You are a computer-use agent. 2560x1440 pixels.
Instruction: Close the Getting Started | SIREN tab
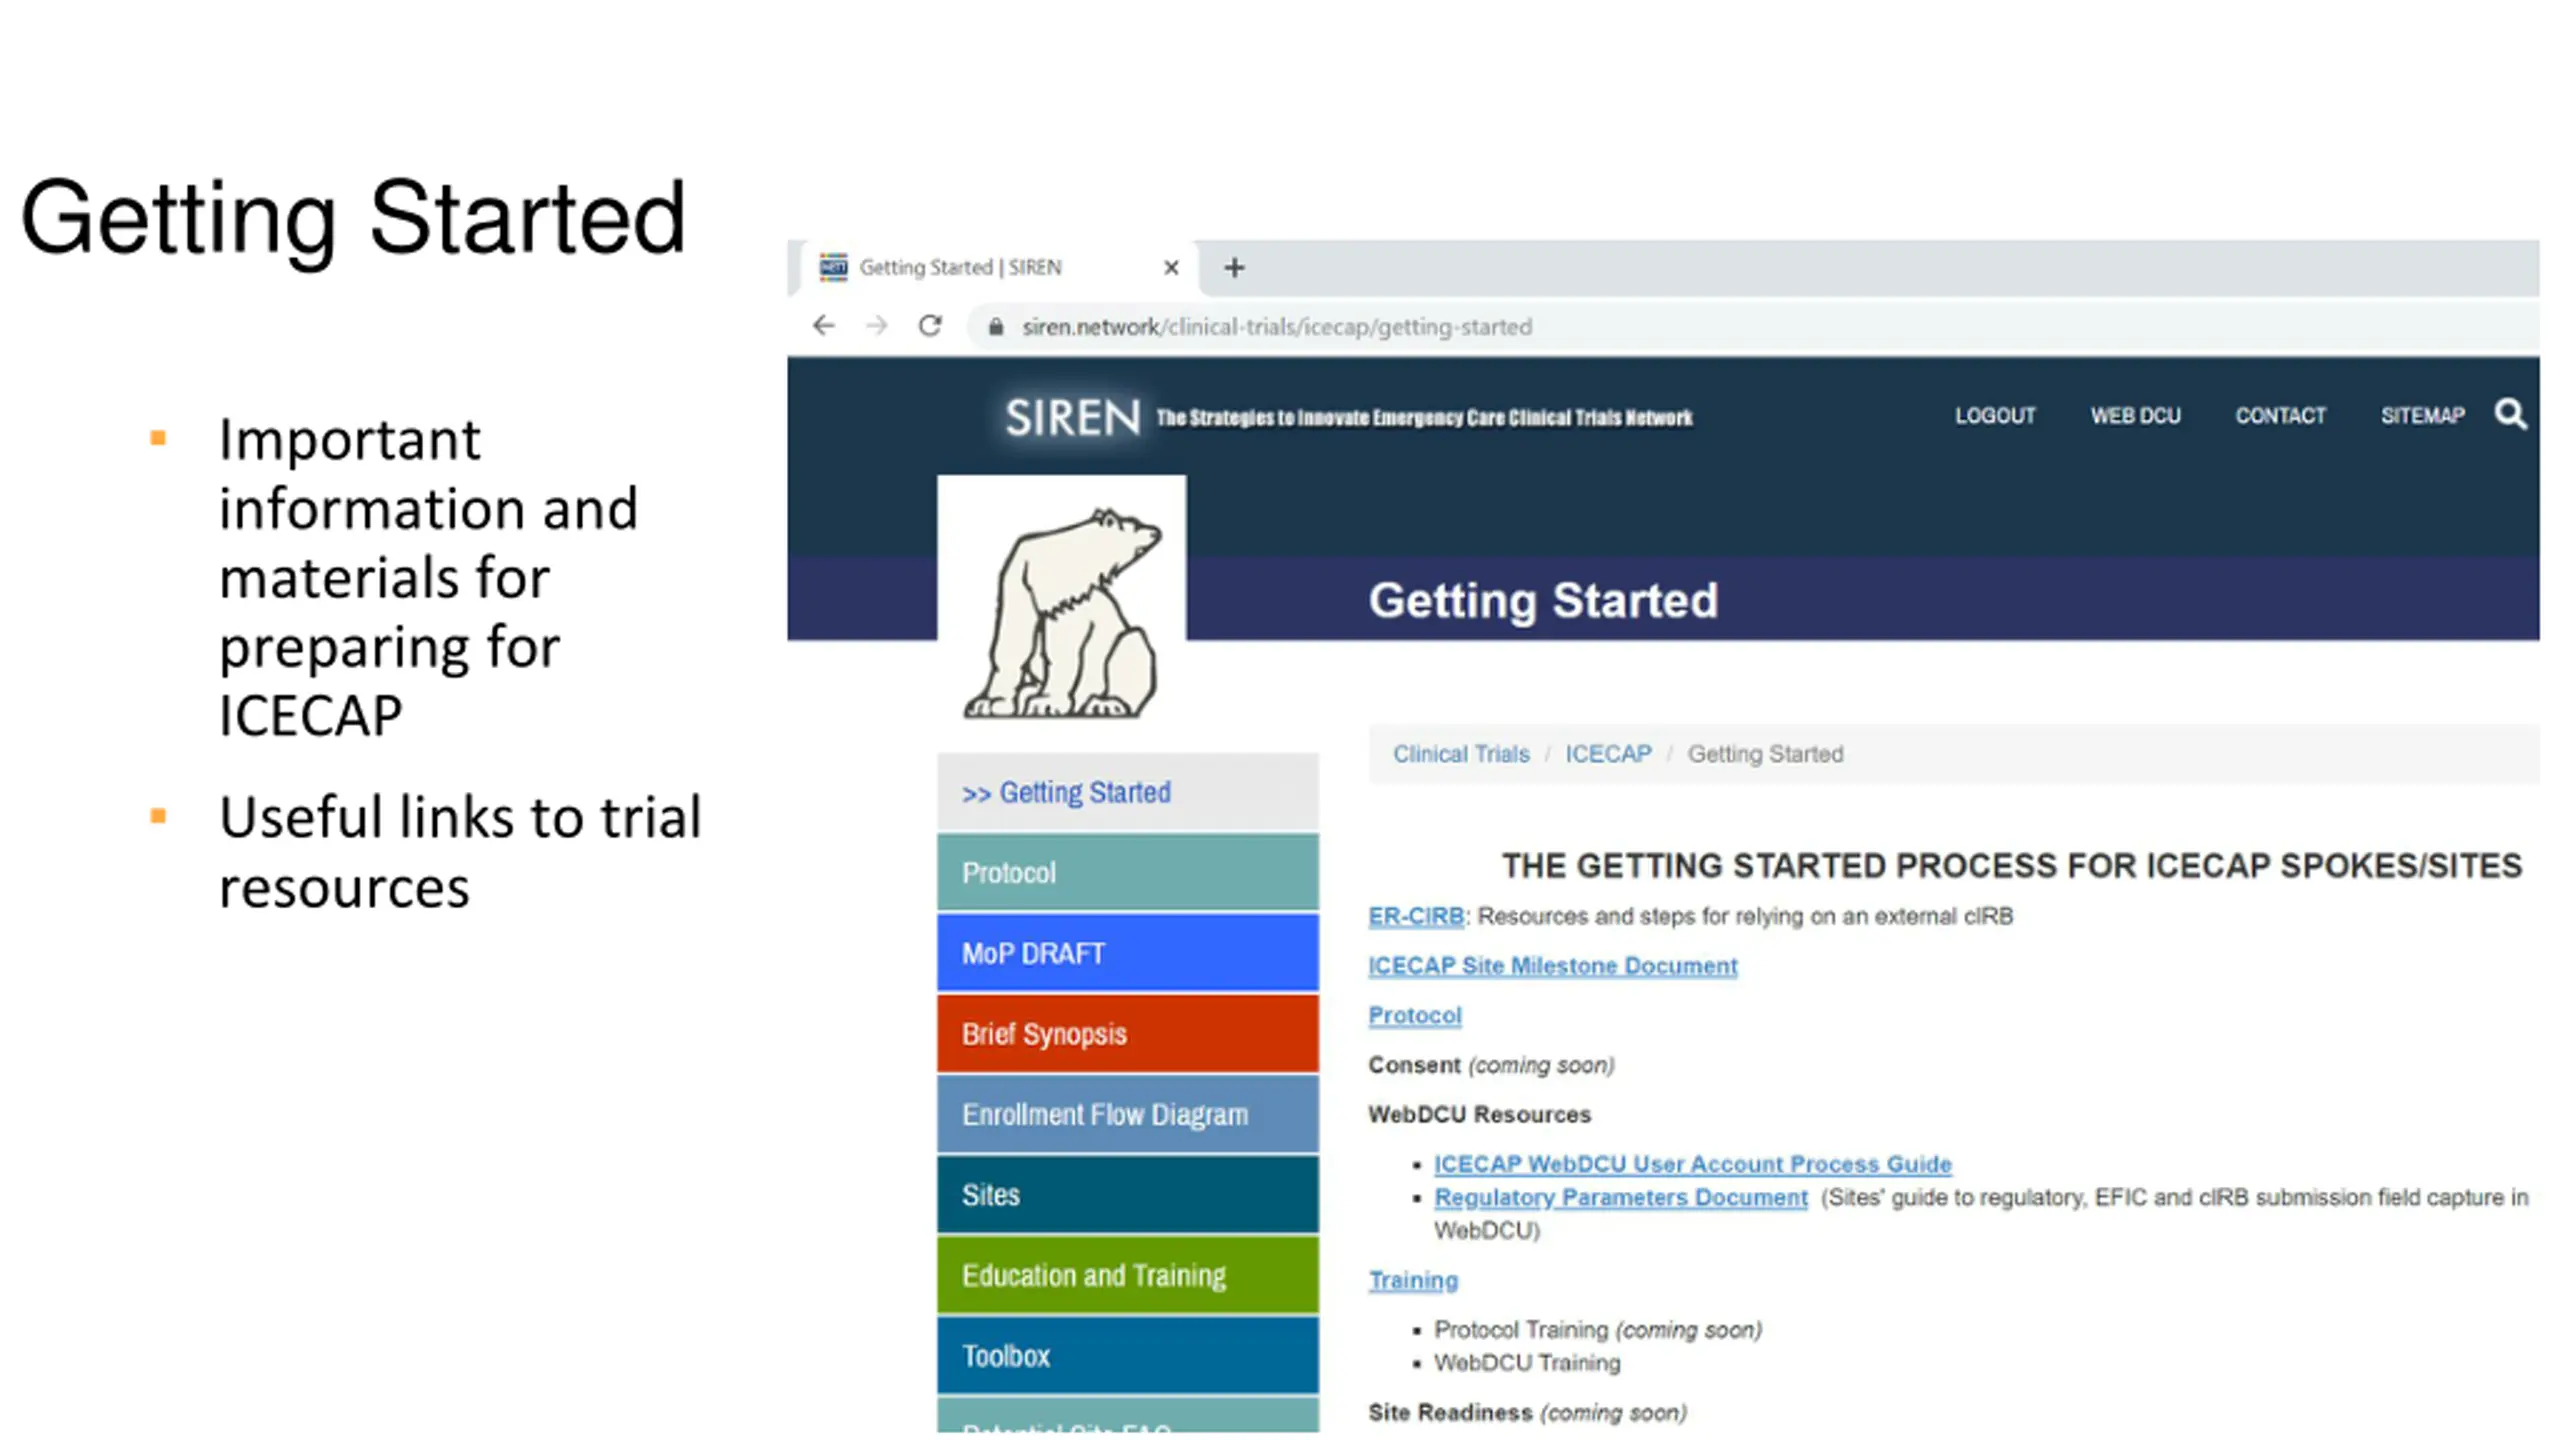point(1171,268)
